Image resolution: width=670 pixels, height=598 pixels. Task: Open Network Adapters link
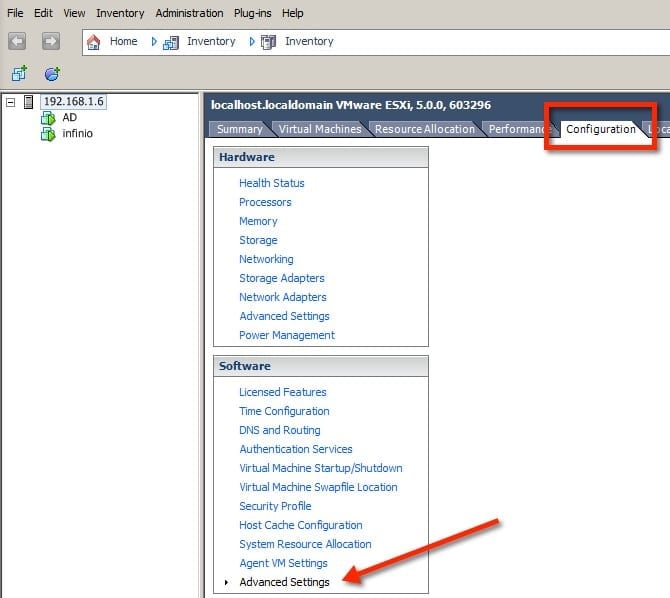(283, 297)
